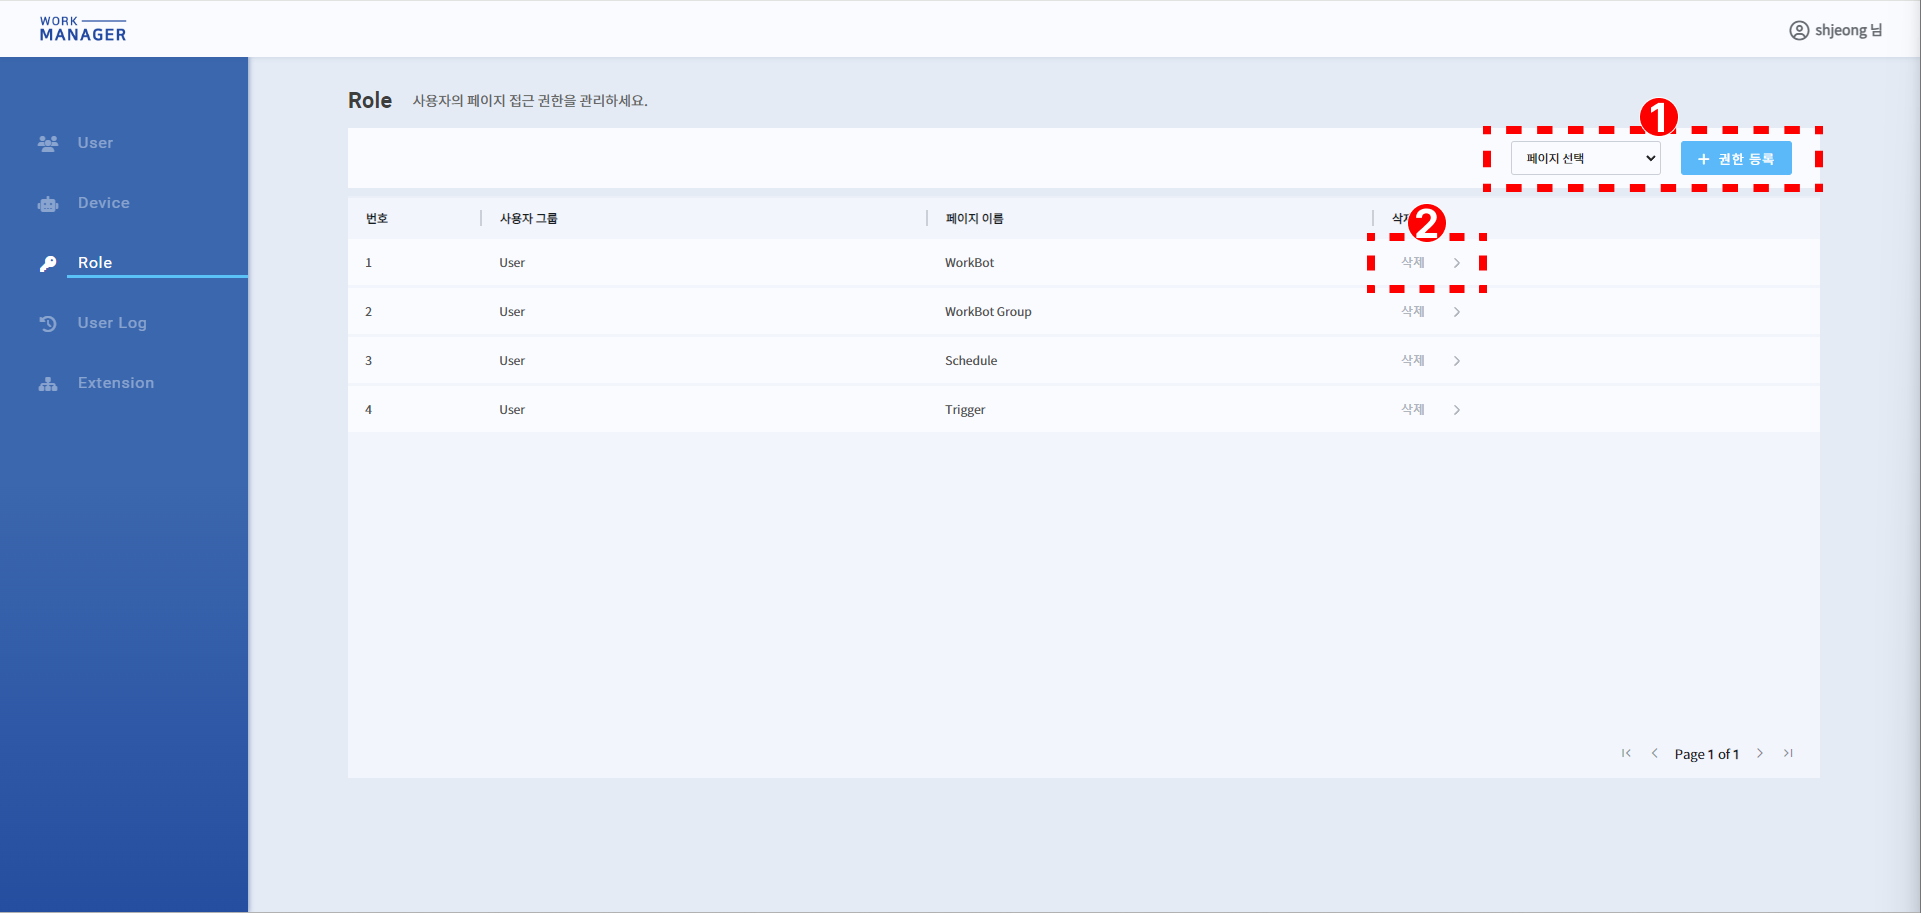Select the WorkBot Group page name cell
The height and width of the screenshot is (913, 1921).
(x=988, y=312)
